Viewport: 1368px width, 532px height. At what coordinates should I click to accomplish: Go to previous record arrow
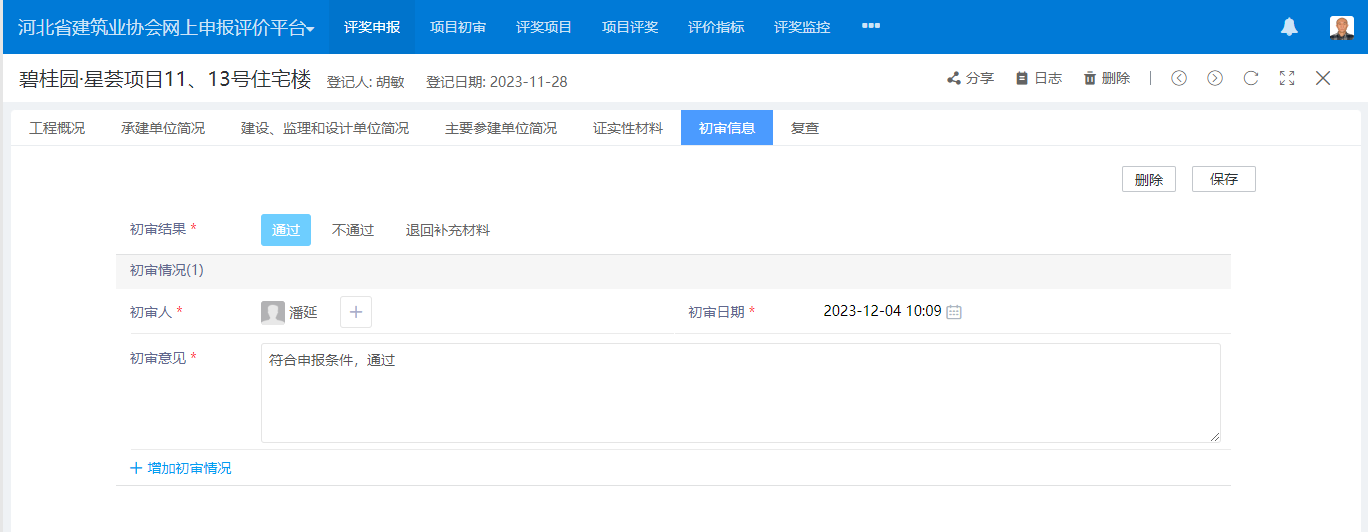pyautogui.click(x=1179, y=78)
